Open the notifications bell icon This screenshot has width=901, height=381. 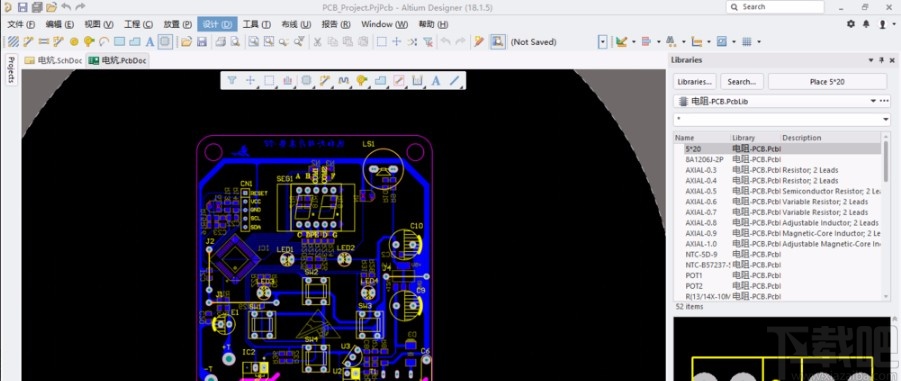point(867,24)
